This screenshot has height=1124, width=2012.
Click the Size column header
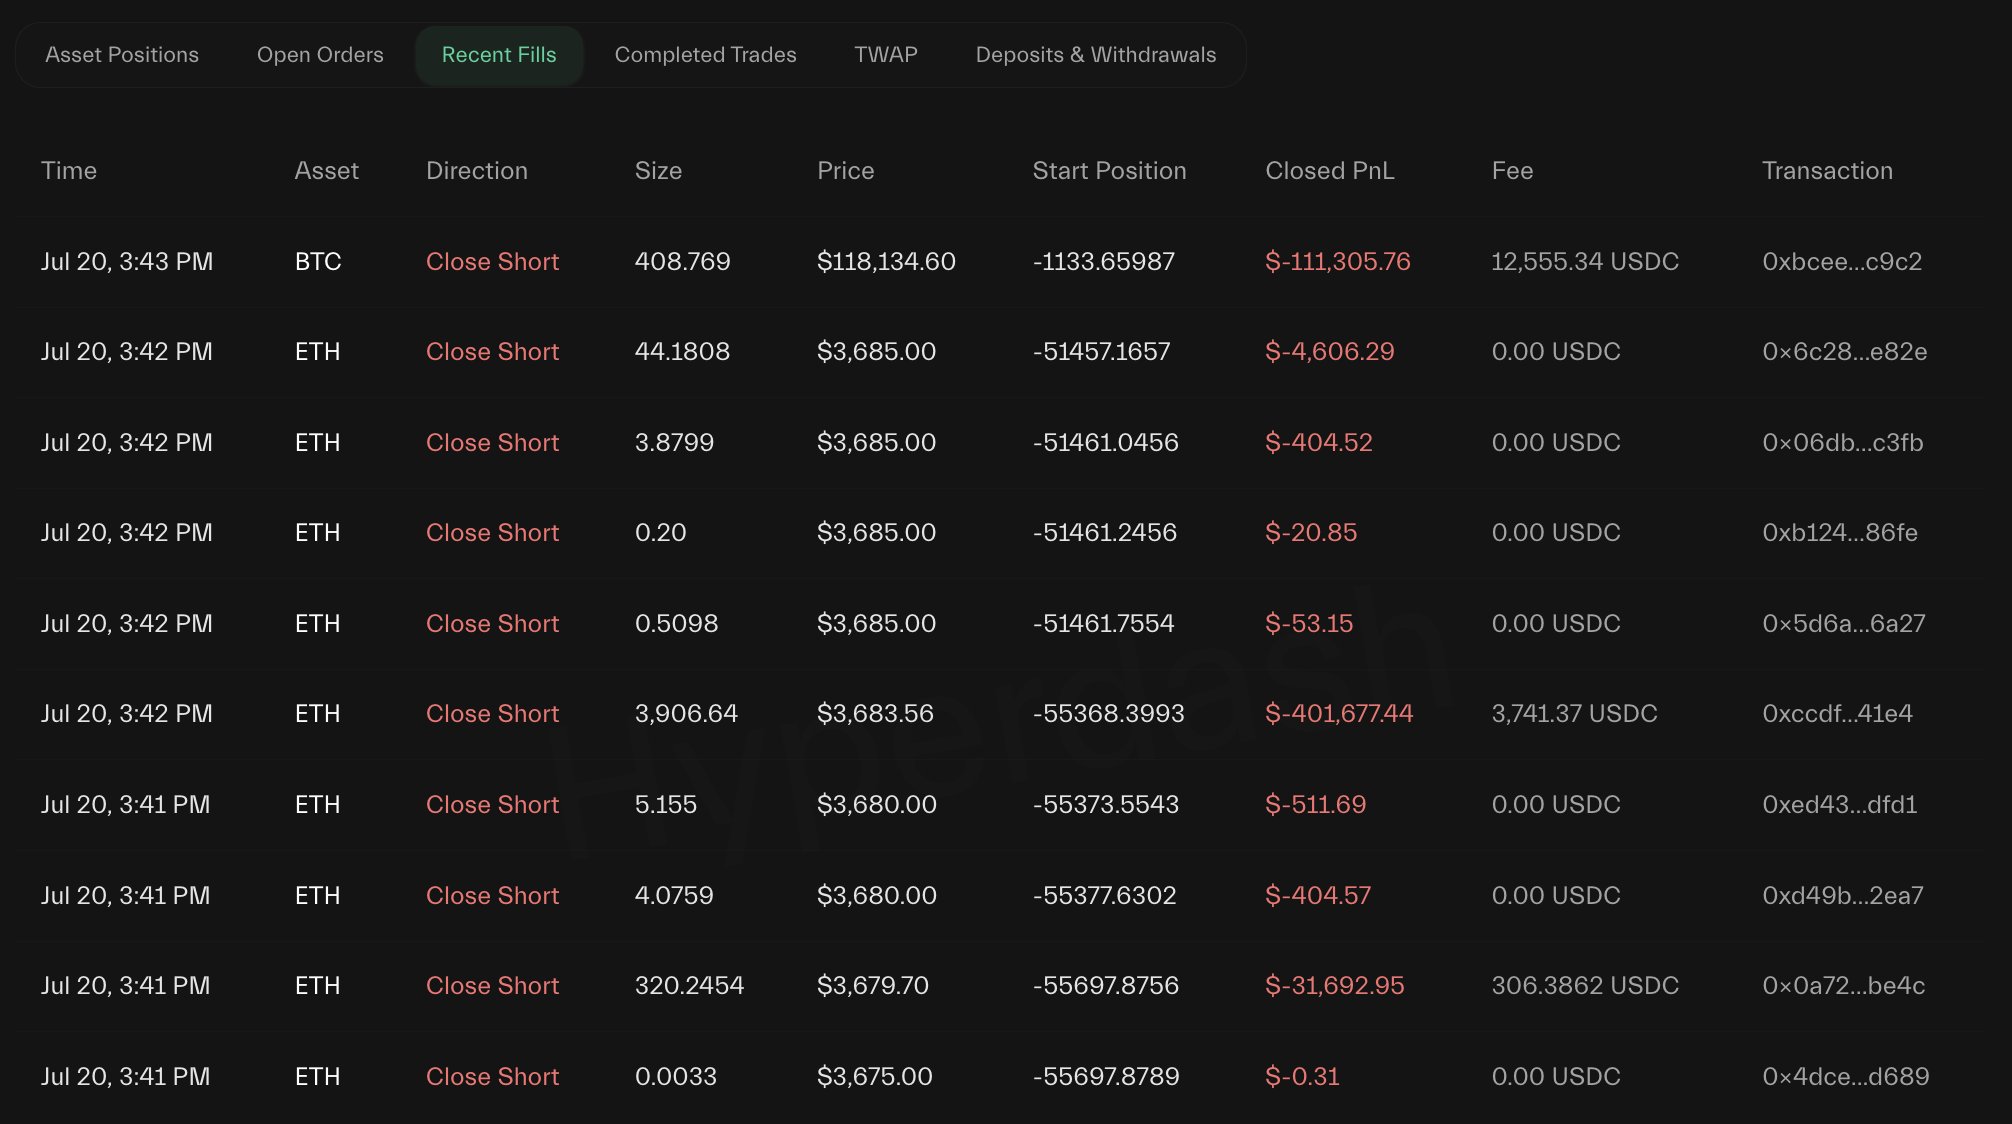tap(659, 171)
